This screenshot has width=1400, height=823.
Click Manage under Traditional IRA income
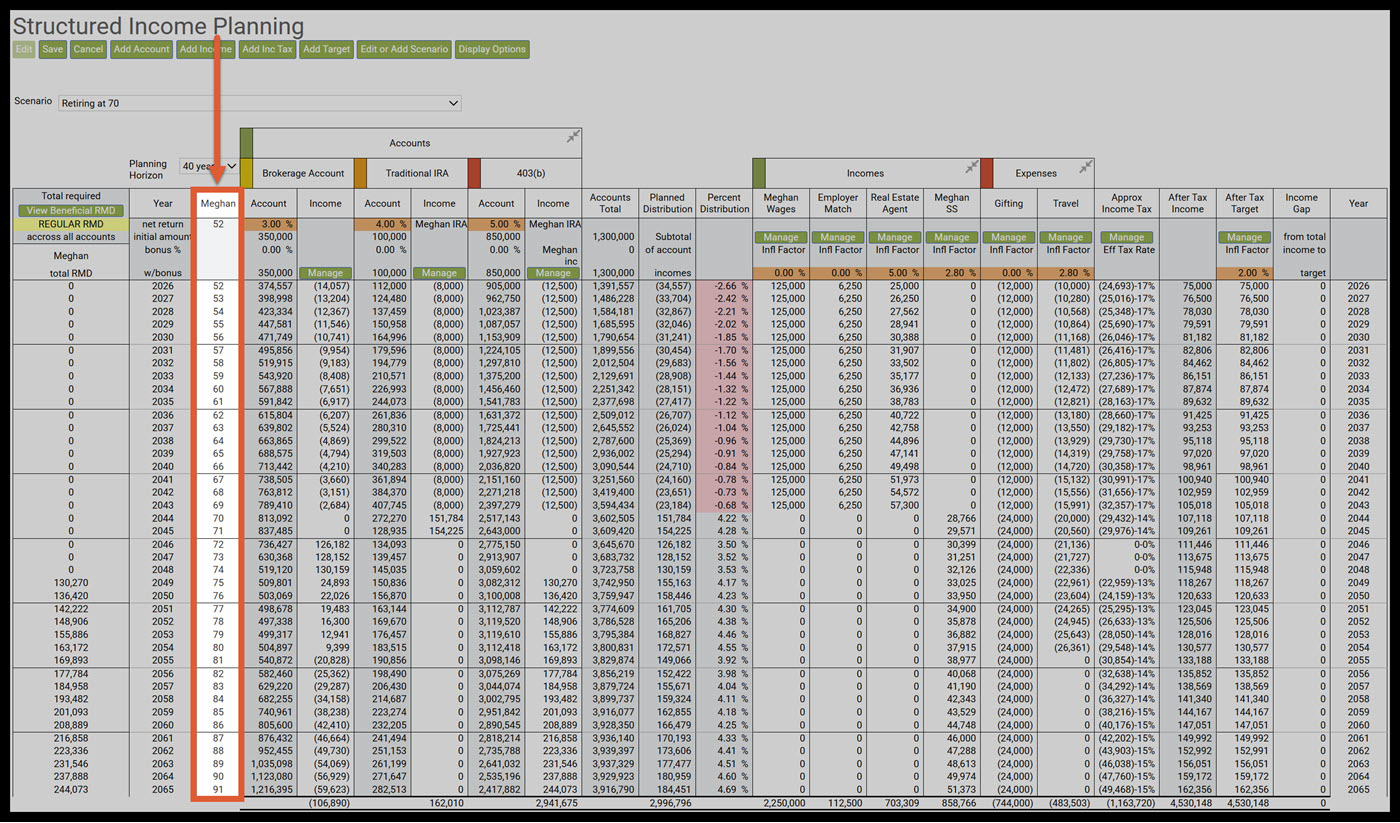[x=439, y=273]
